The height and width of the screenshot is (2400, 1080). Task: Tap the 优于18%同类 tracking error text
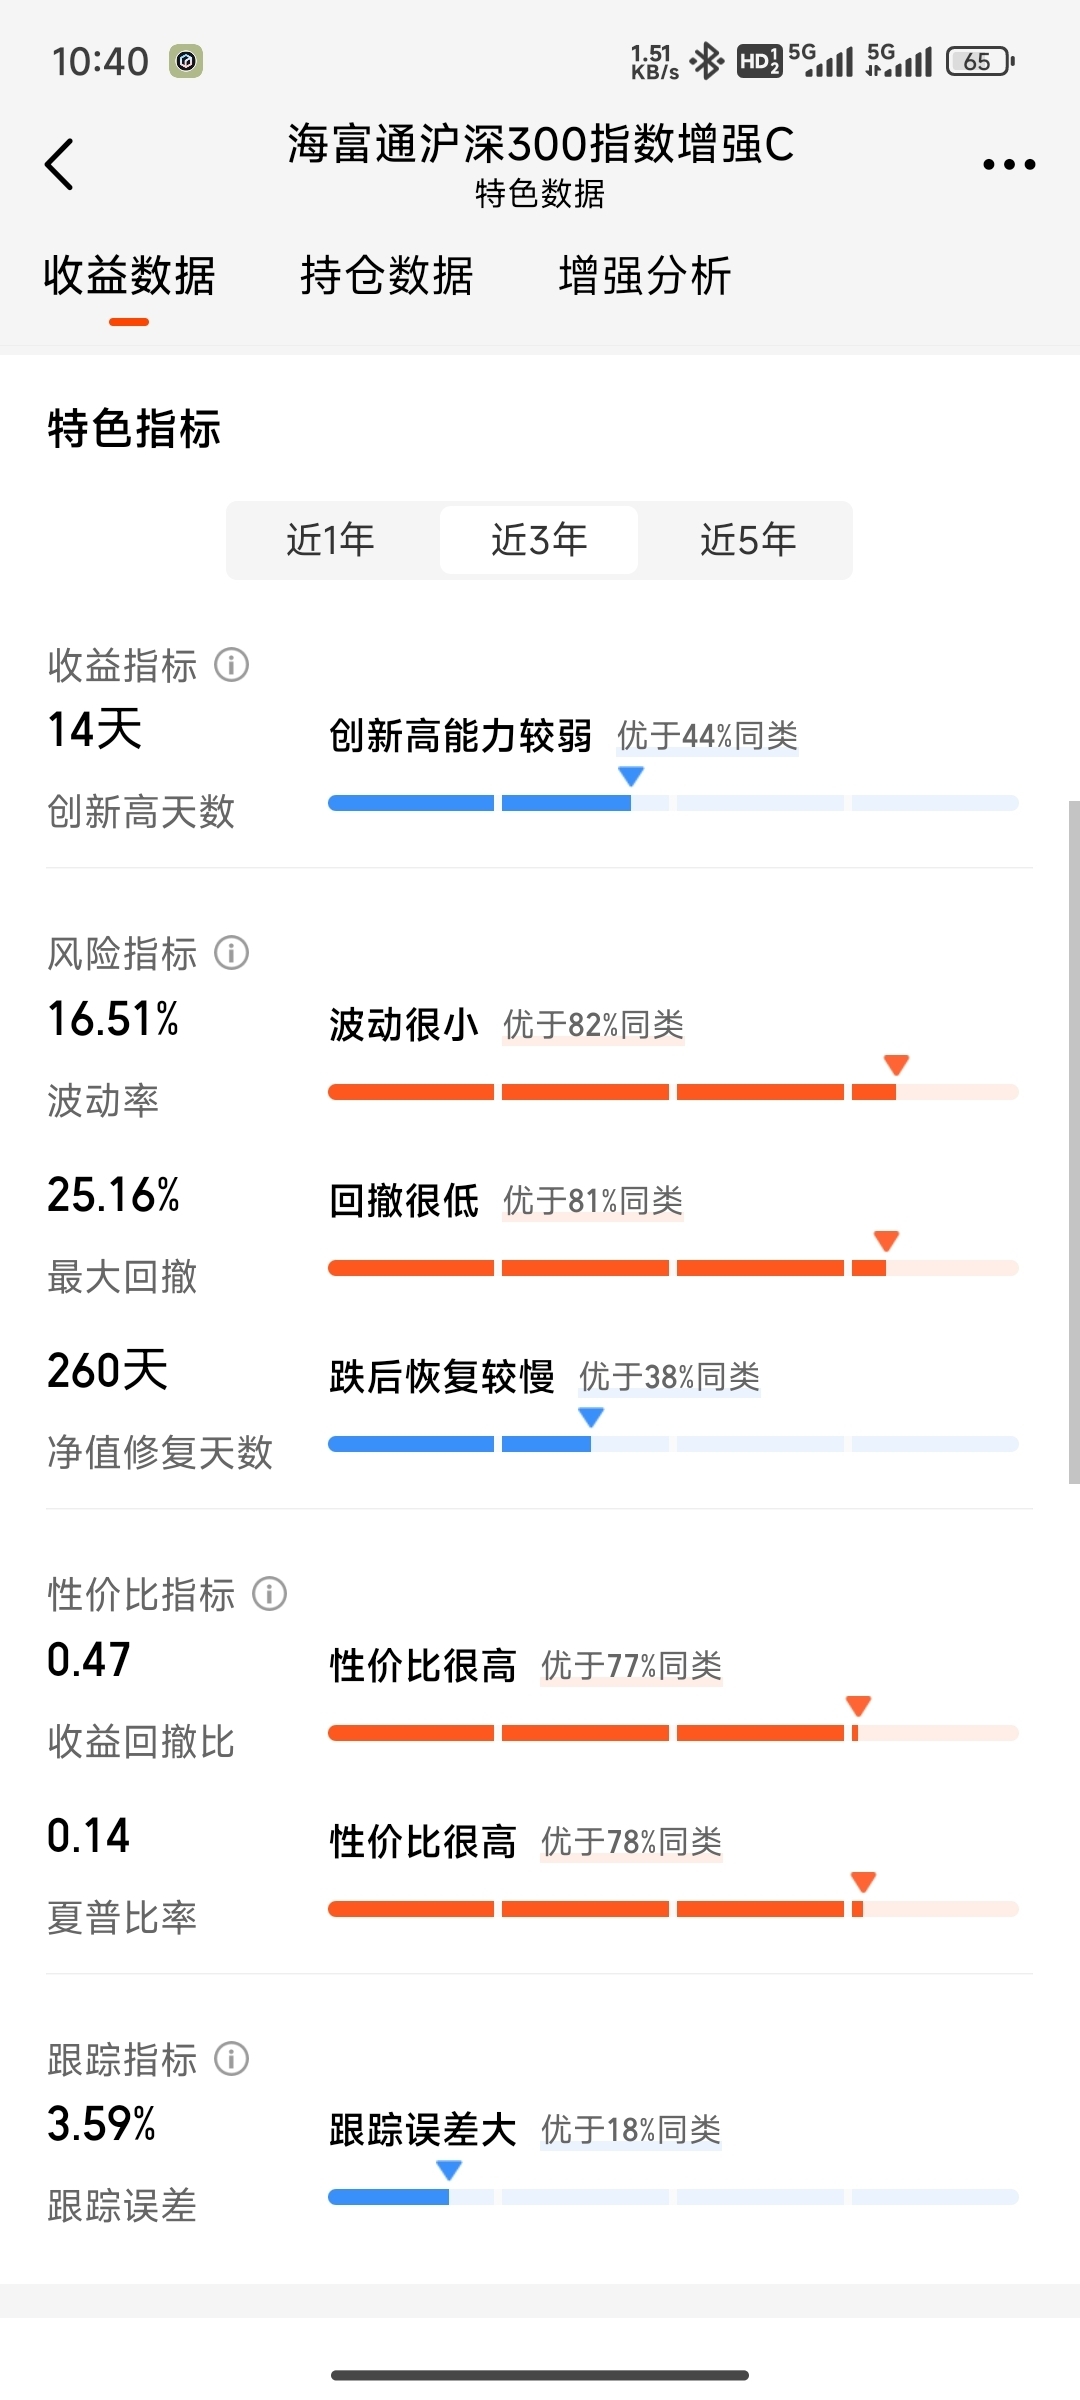click(x=631, y=2130)
